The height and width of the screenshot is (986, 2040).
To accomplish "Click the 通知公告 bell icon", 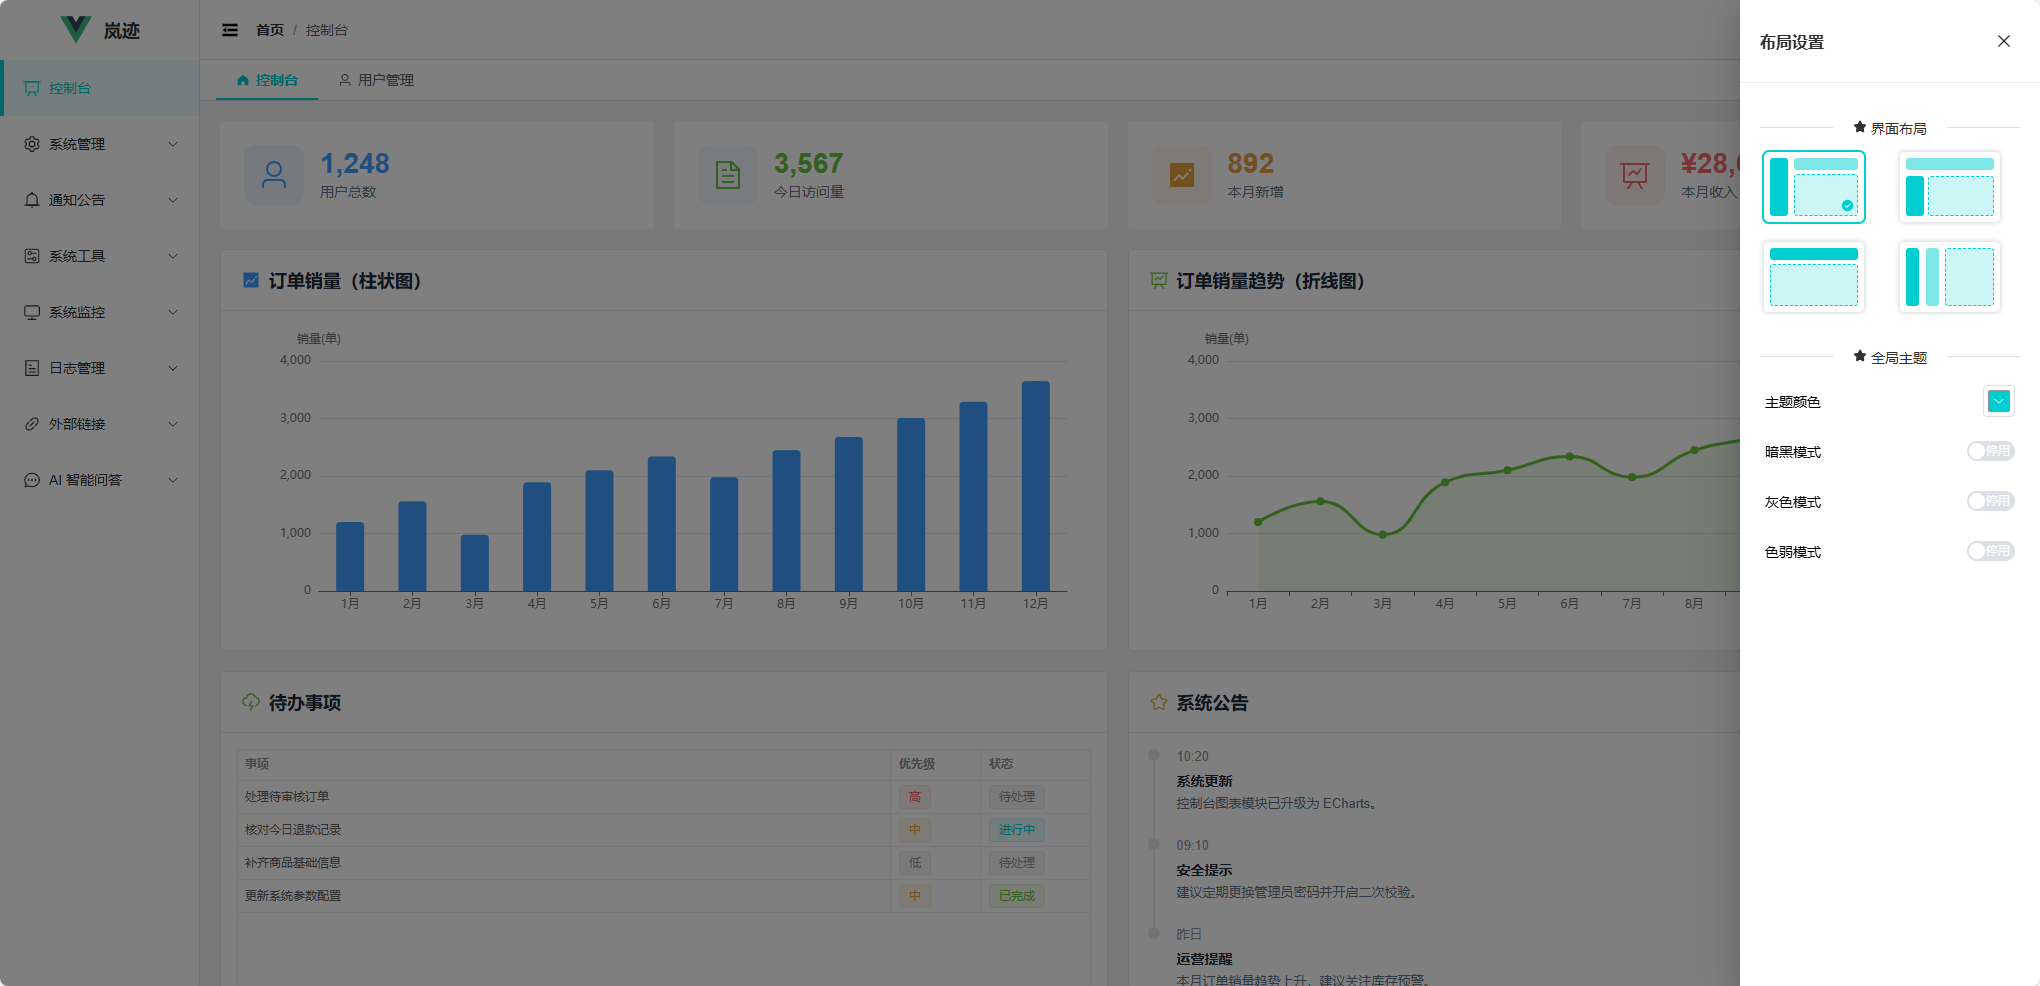I will 32,200.
